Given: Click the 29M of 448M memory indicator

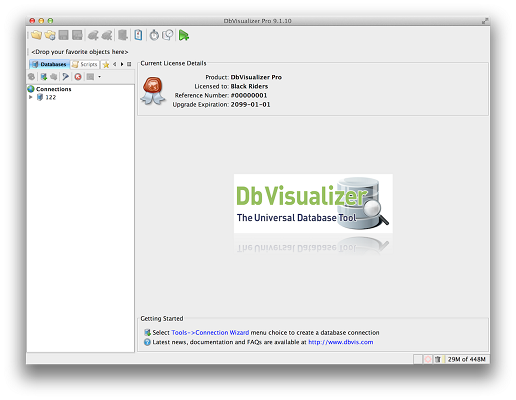Looking at the screenshot, I should (x=466, y=359).
